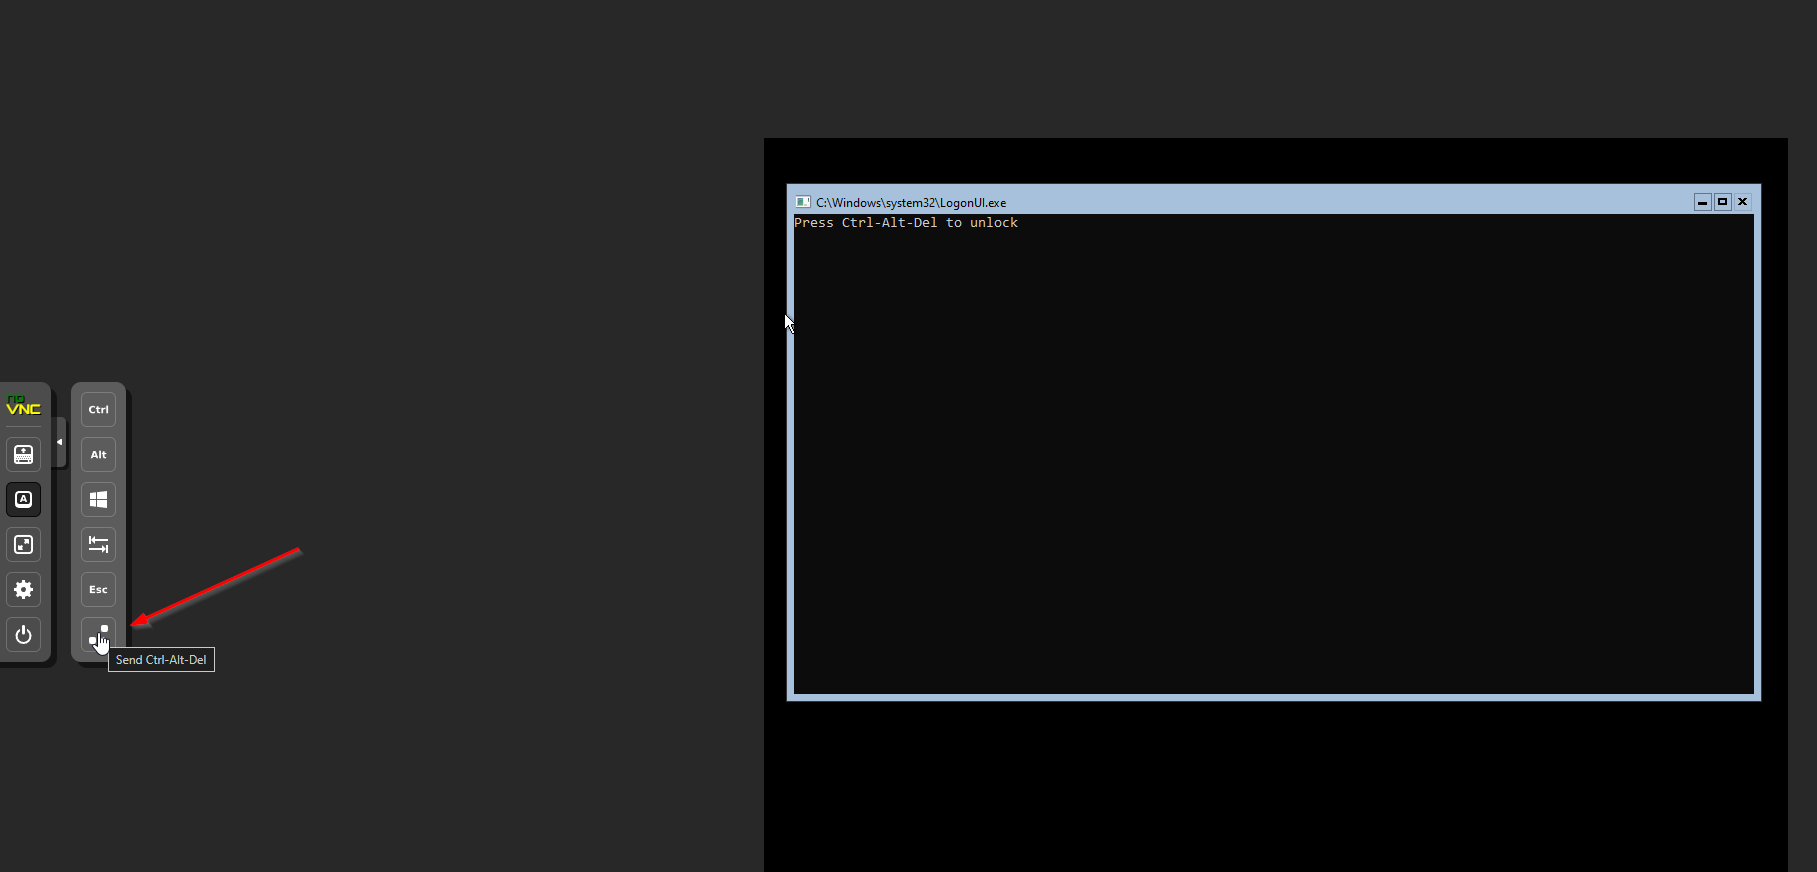Open the LogonUI.exe window icon menu
Viewport: 1817px width, 872px height.
(803, 202)
